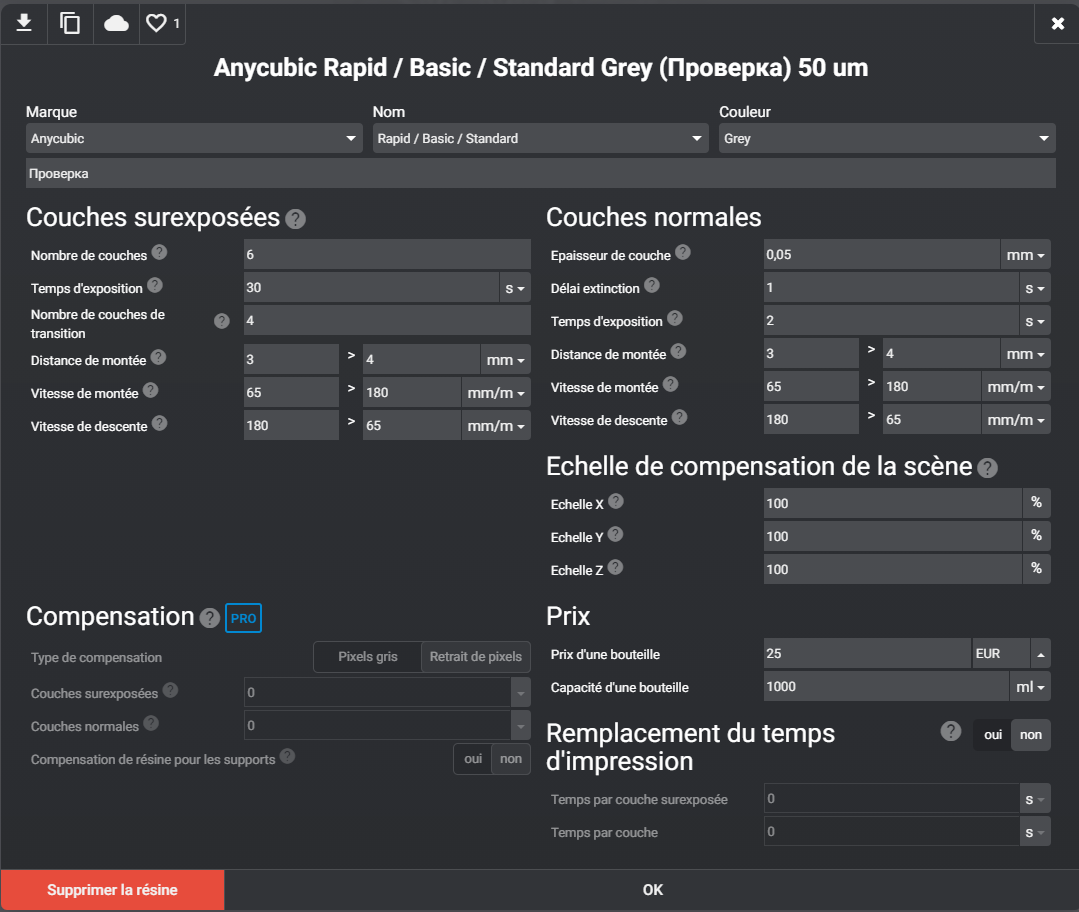This screenshot has height=912, width=1079.
Task: Enable print time replacement with oui
Action: 993,734
